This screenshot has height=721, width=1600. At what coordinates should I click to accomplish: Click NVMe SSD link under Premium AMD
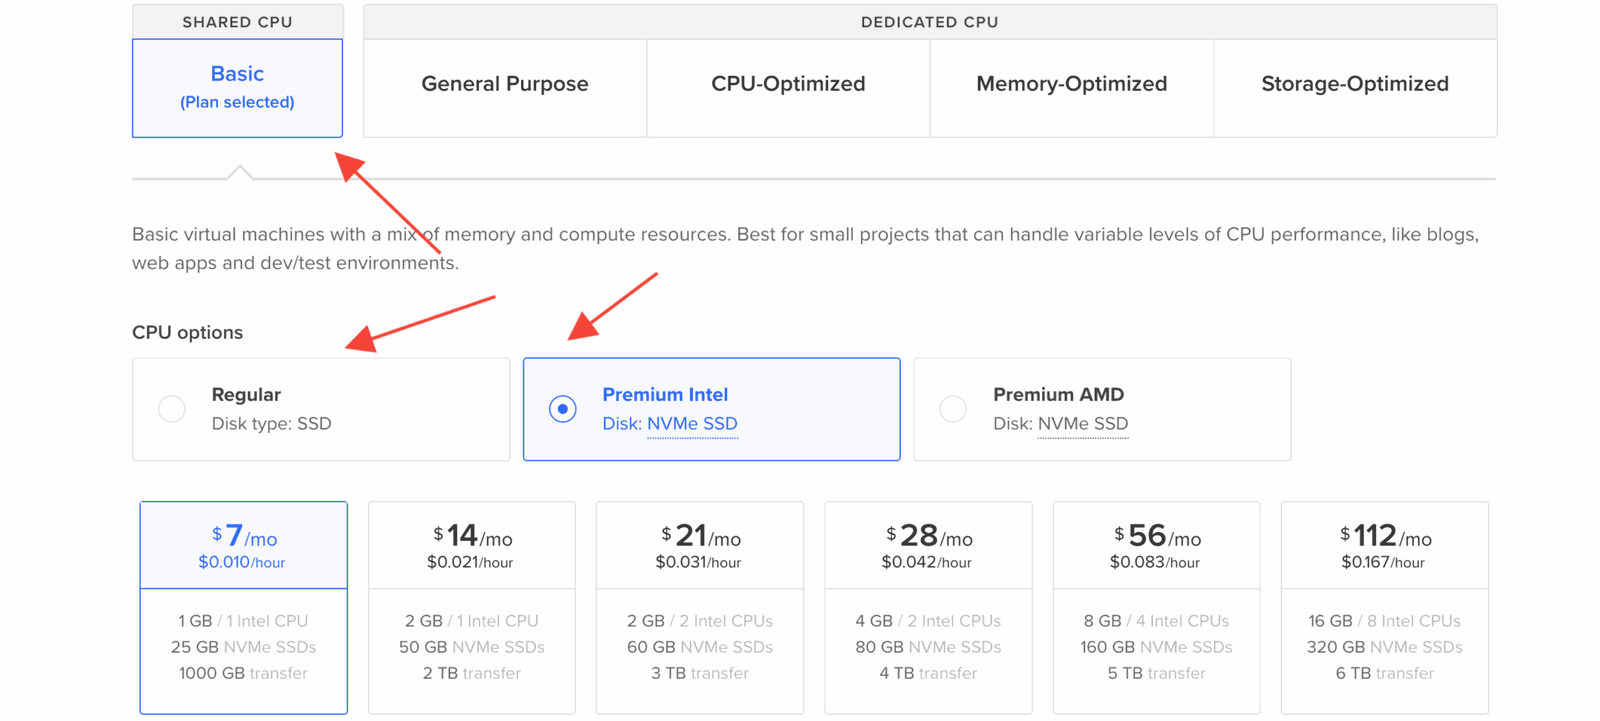1082,424
